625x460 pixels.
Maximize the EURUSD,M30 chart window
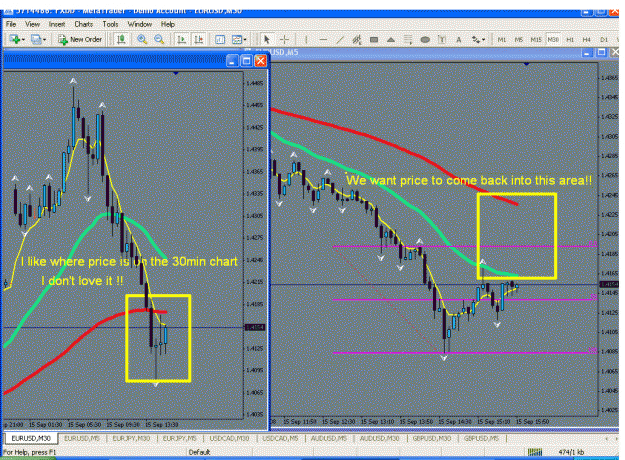[246, 61]
